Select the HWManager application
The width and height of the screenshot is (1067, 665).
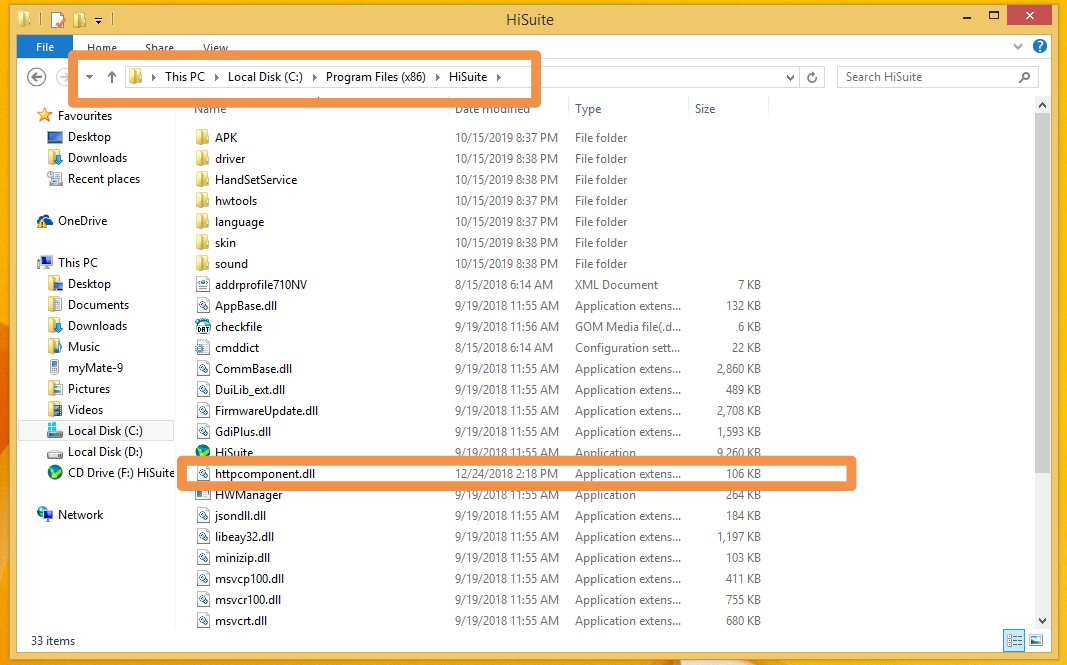click(248, 496)
